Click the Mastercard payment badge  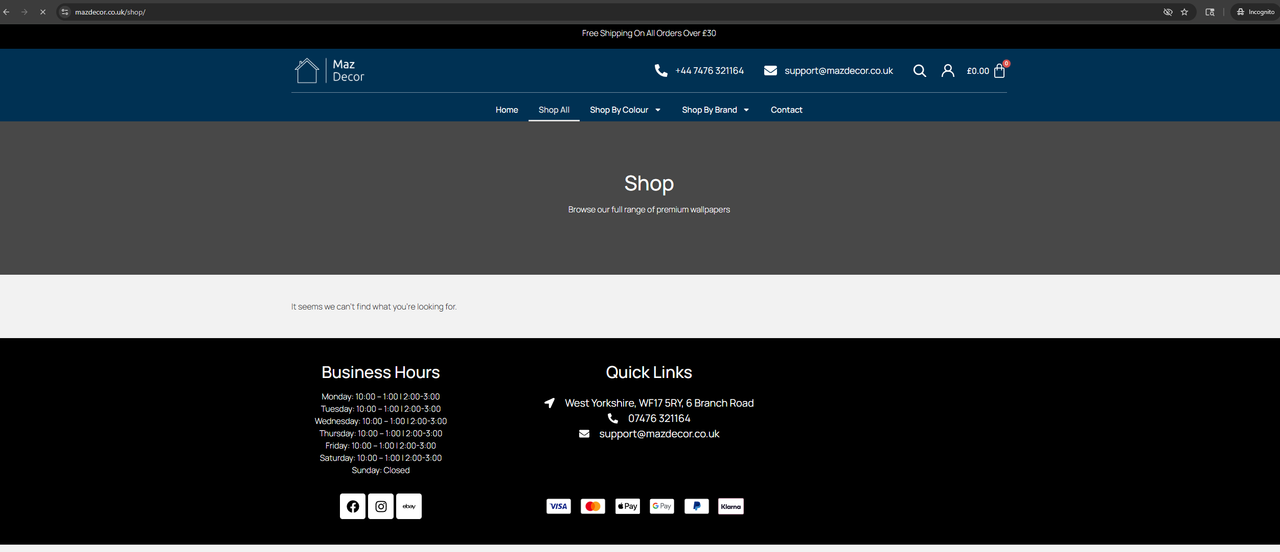(x=593, y=507)
